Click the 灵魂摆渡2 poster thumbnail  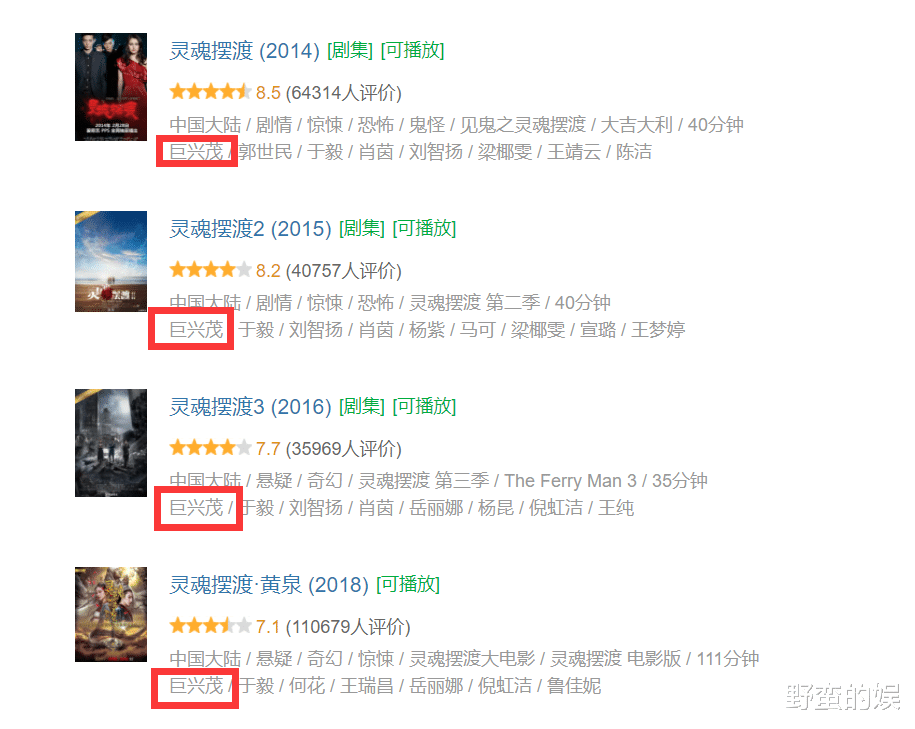click(111, 261)
